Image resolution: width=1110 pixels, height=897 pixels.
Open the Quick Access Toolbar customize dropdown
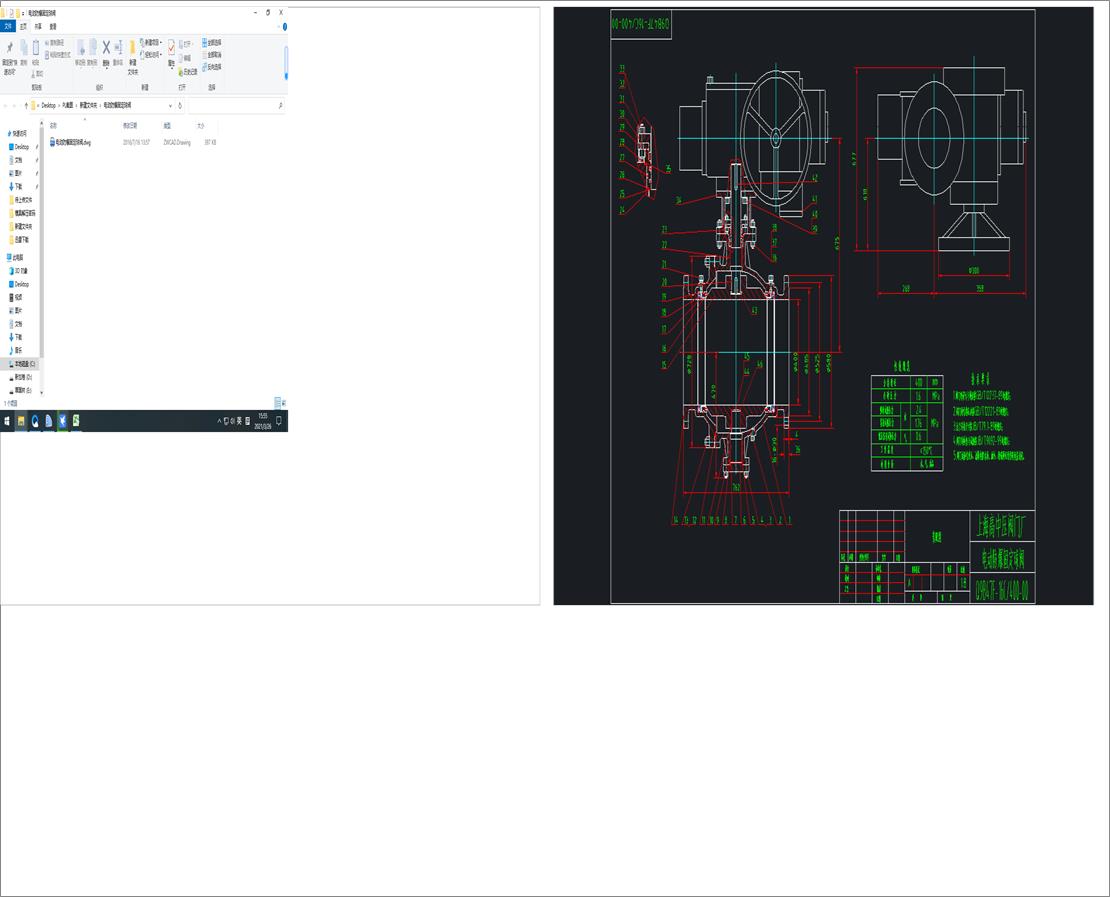point(23,13)
